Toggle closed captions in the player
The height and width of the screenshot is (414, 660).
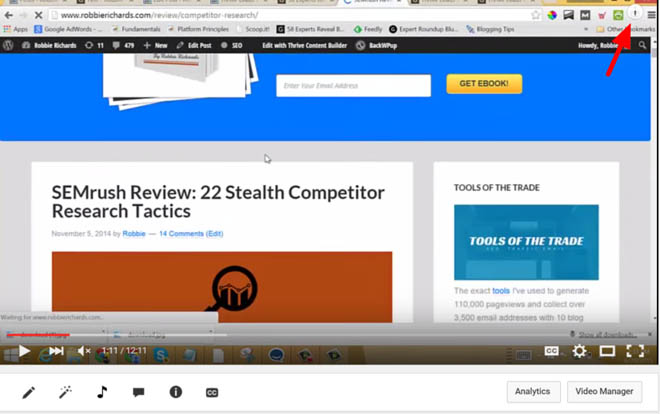coord(551,351)
